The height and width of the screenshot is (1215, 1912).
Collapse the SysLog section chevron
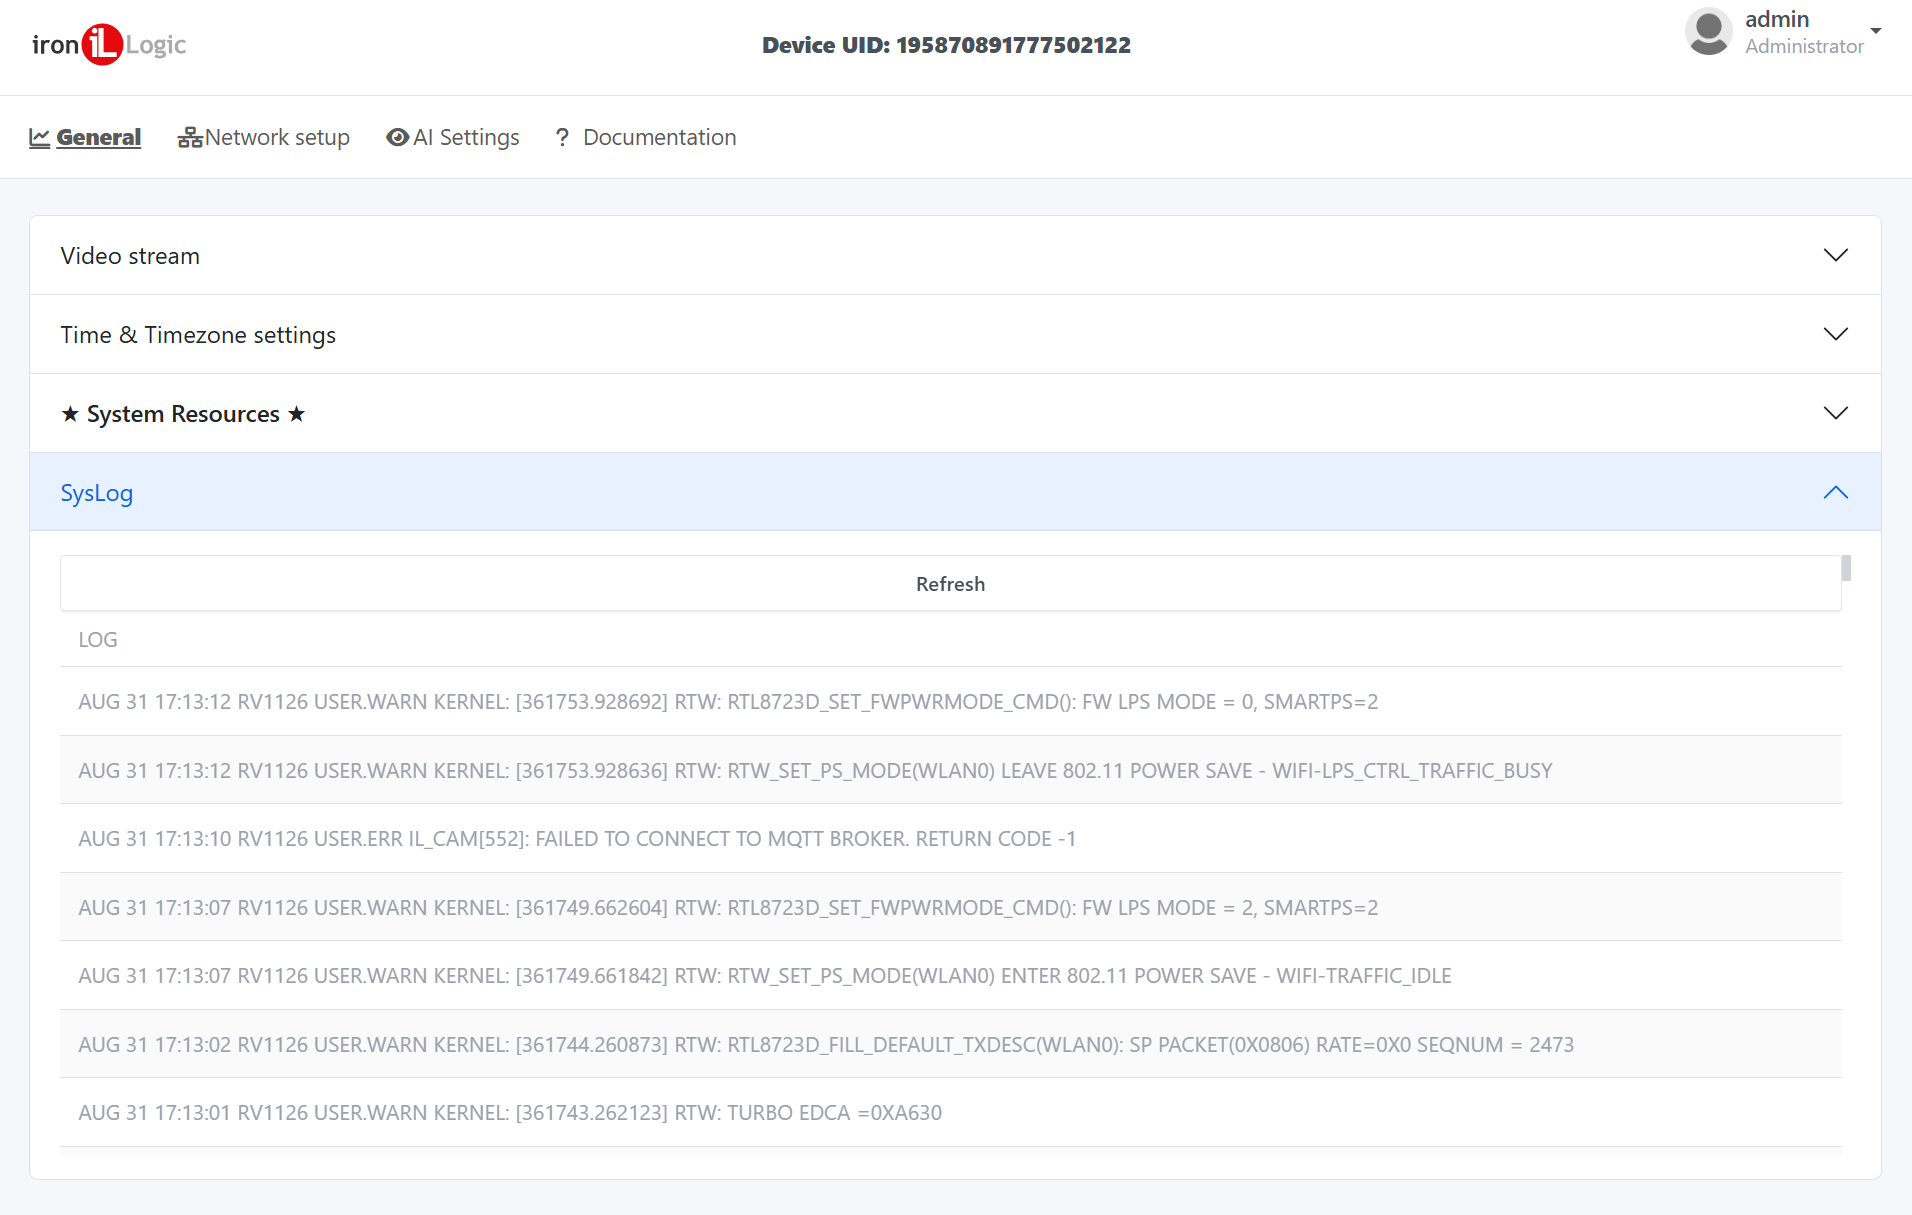click(x=1835, y=492)
